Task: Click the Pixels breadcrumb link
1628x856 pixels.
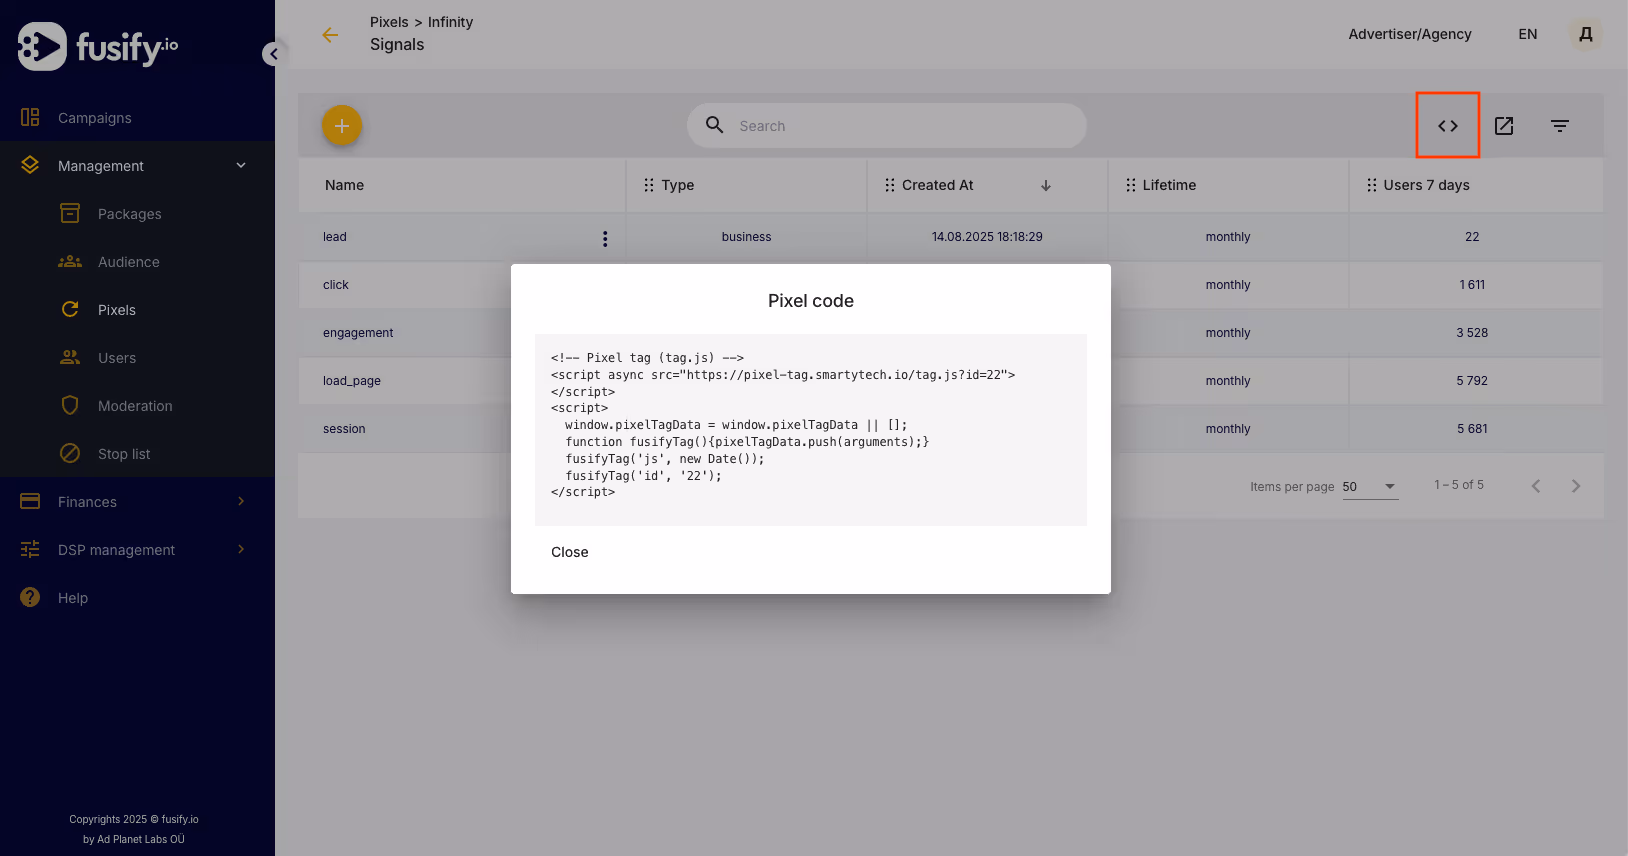Action: coord(389,22)
